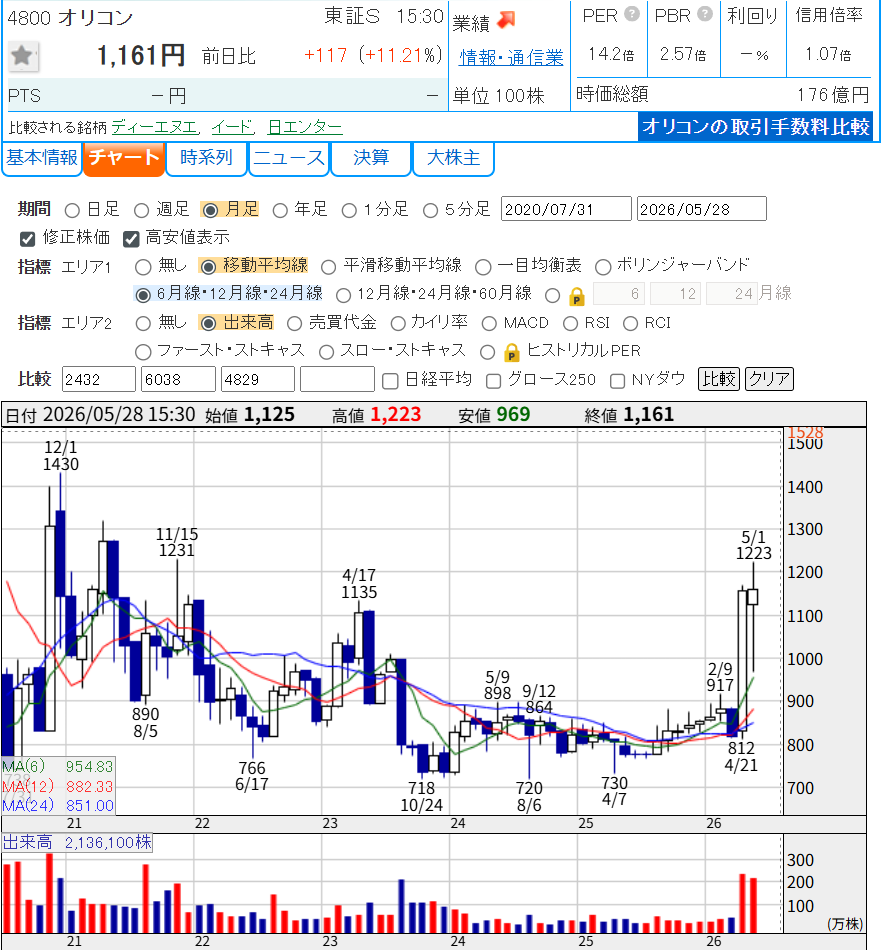This screenshot has width=891, height=950.
Task: Click the PBR help question icon
Action: pyautogui.click(x=704, y=14)
